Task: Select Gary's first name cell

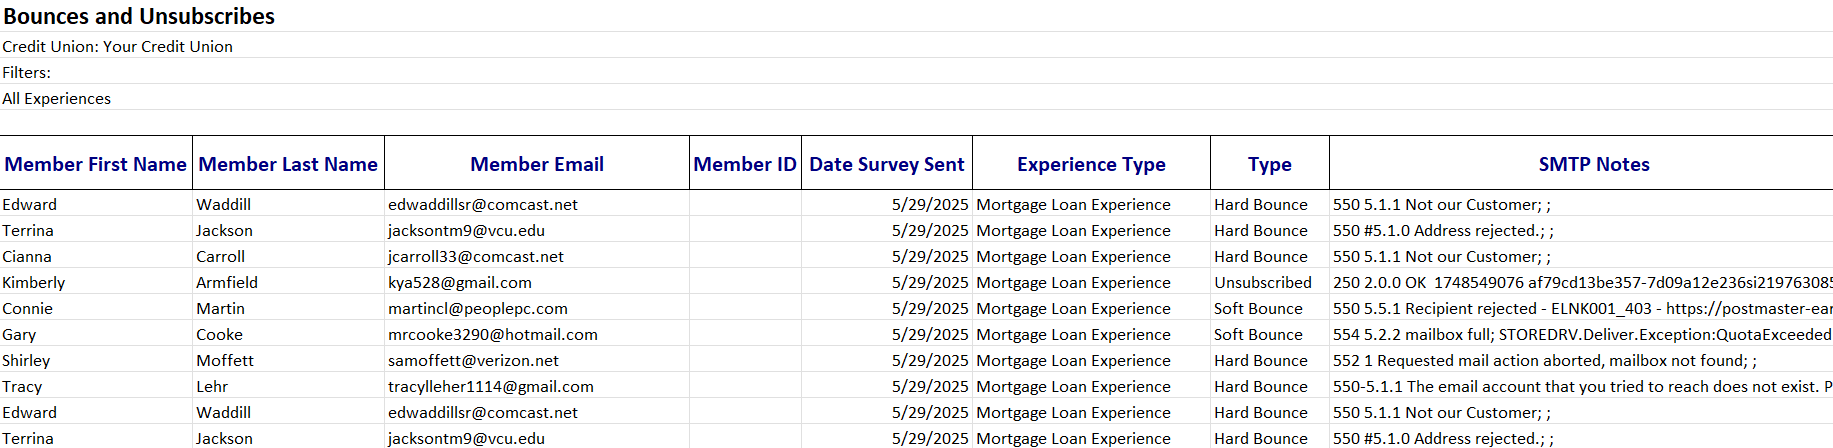Action: 19,334
